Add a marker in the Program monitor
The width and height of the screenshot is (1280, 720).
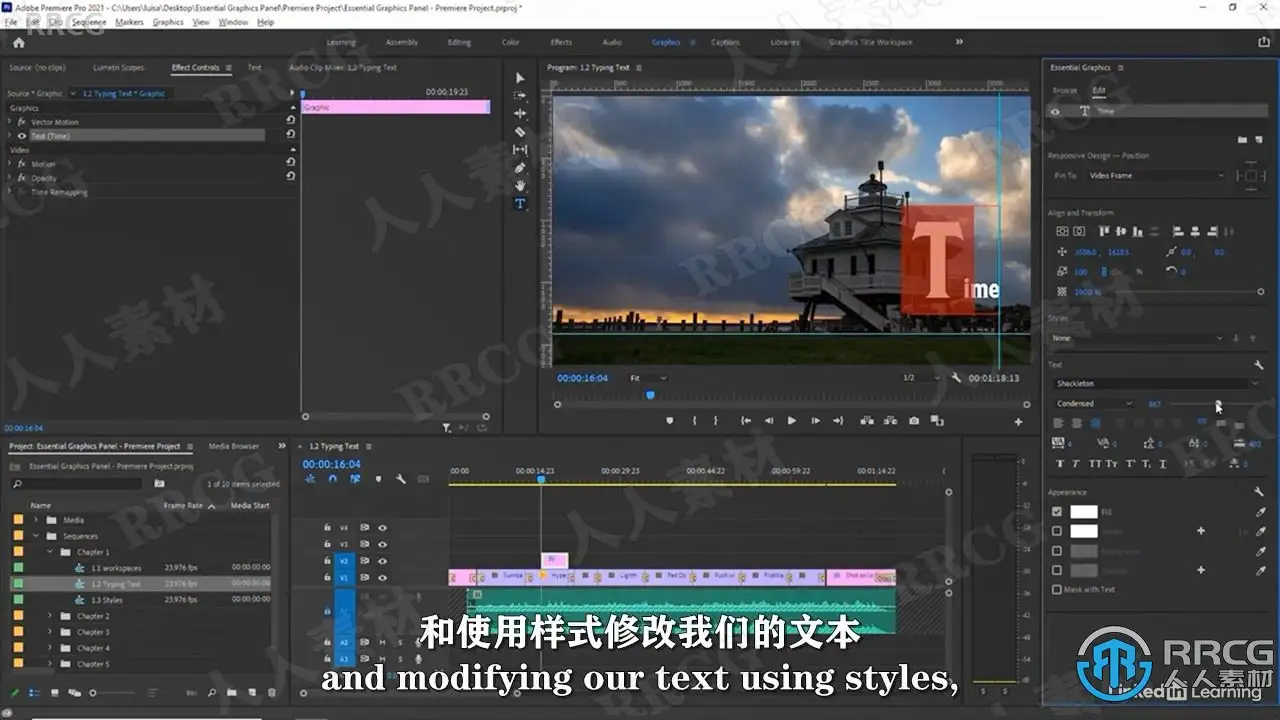click(669, 421)
